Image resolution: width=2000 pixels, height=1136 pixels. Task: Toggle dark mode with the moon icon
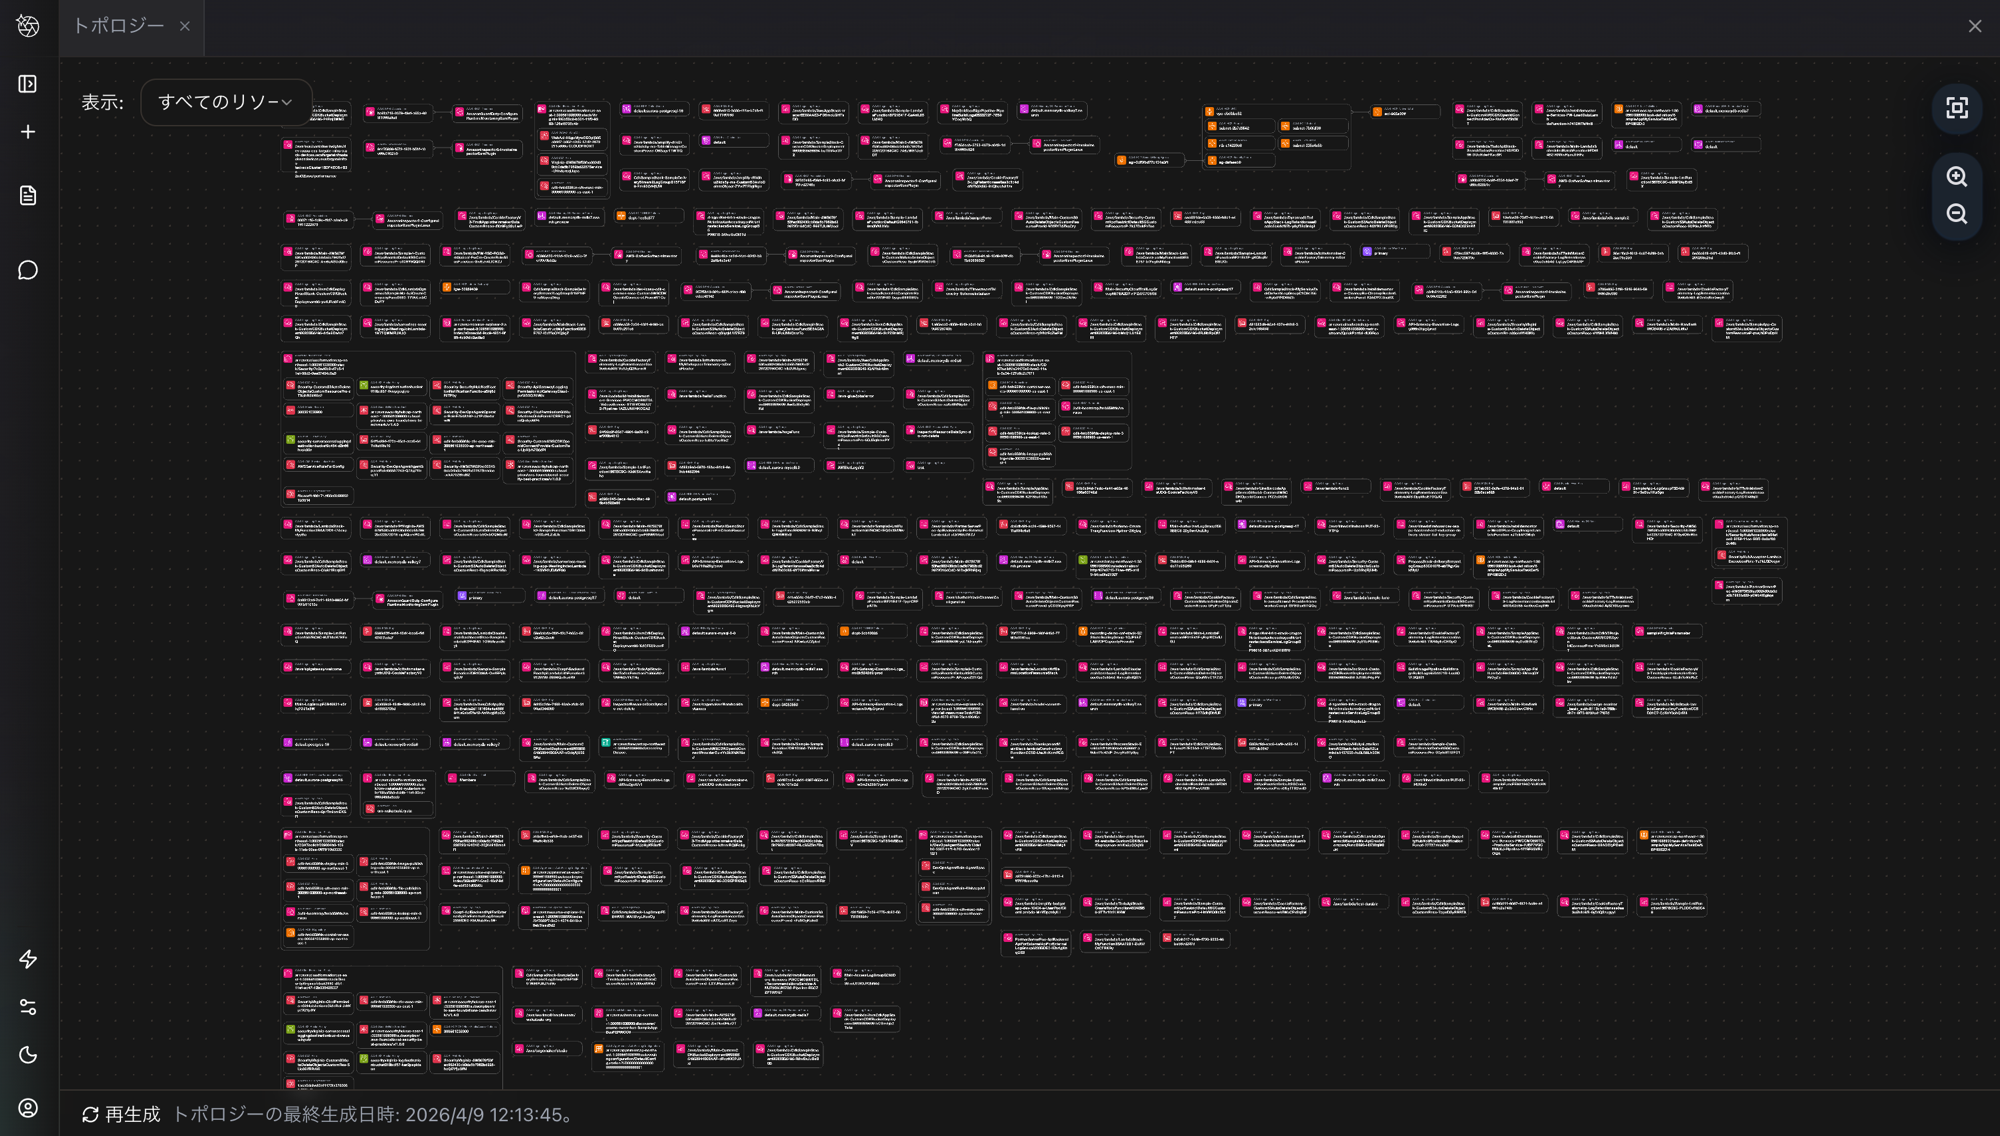[x=28, y=1055]
